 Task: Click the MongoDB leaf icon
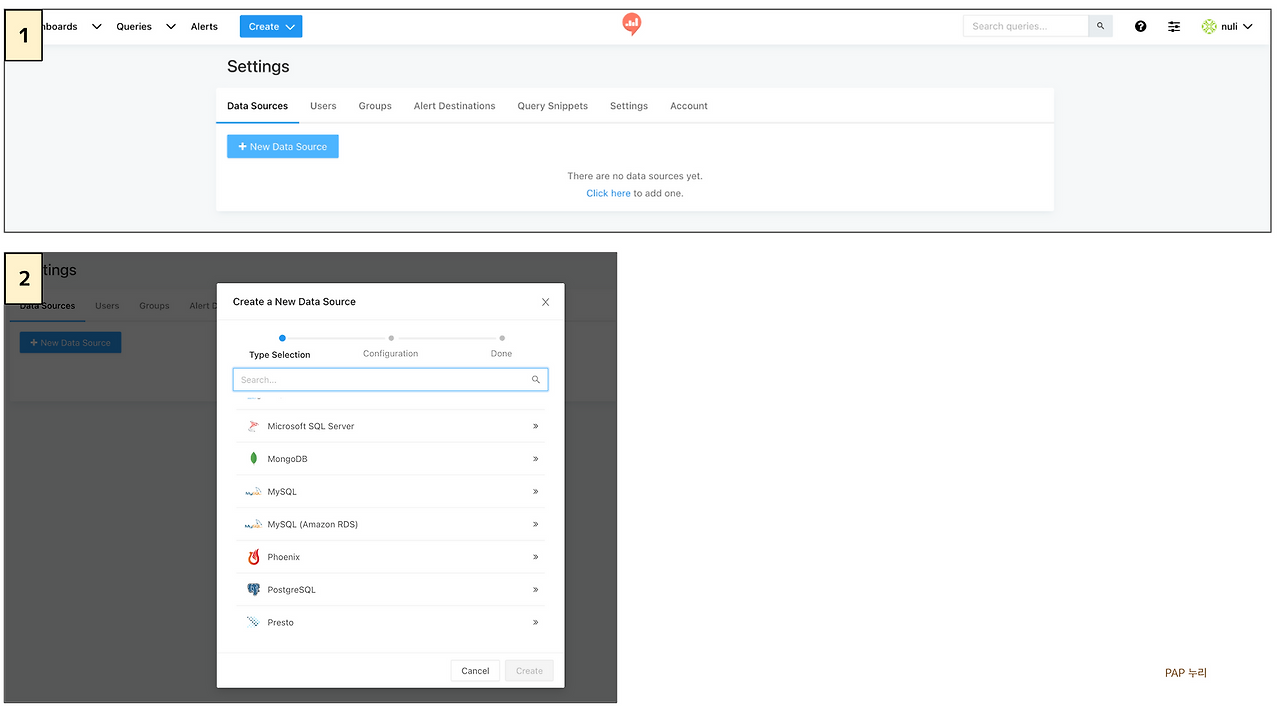click(x=254, y=459)
